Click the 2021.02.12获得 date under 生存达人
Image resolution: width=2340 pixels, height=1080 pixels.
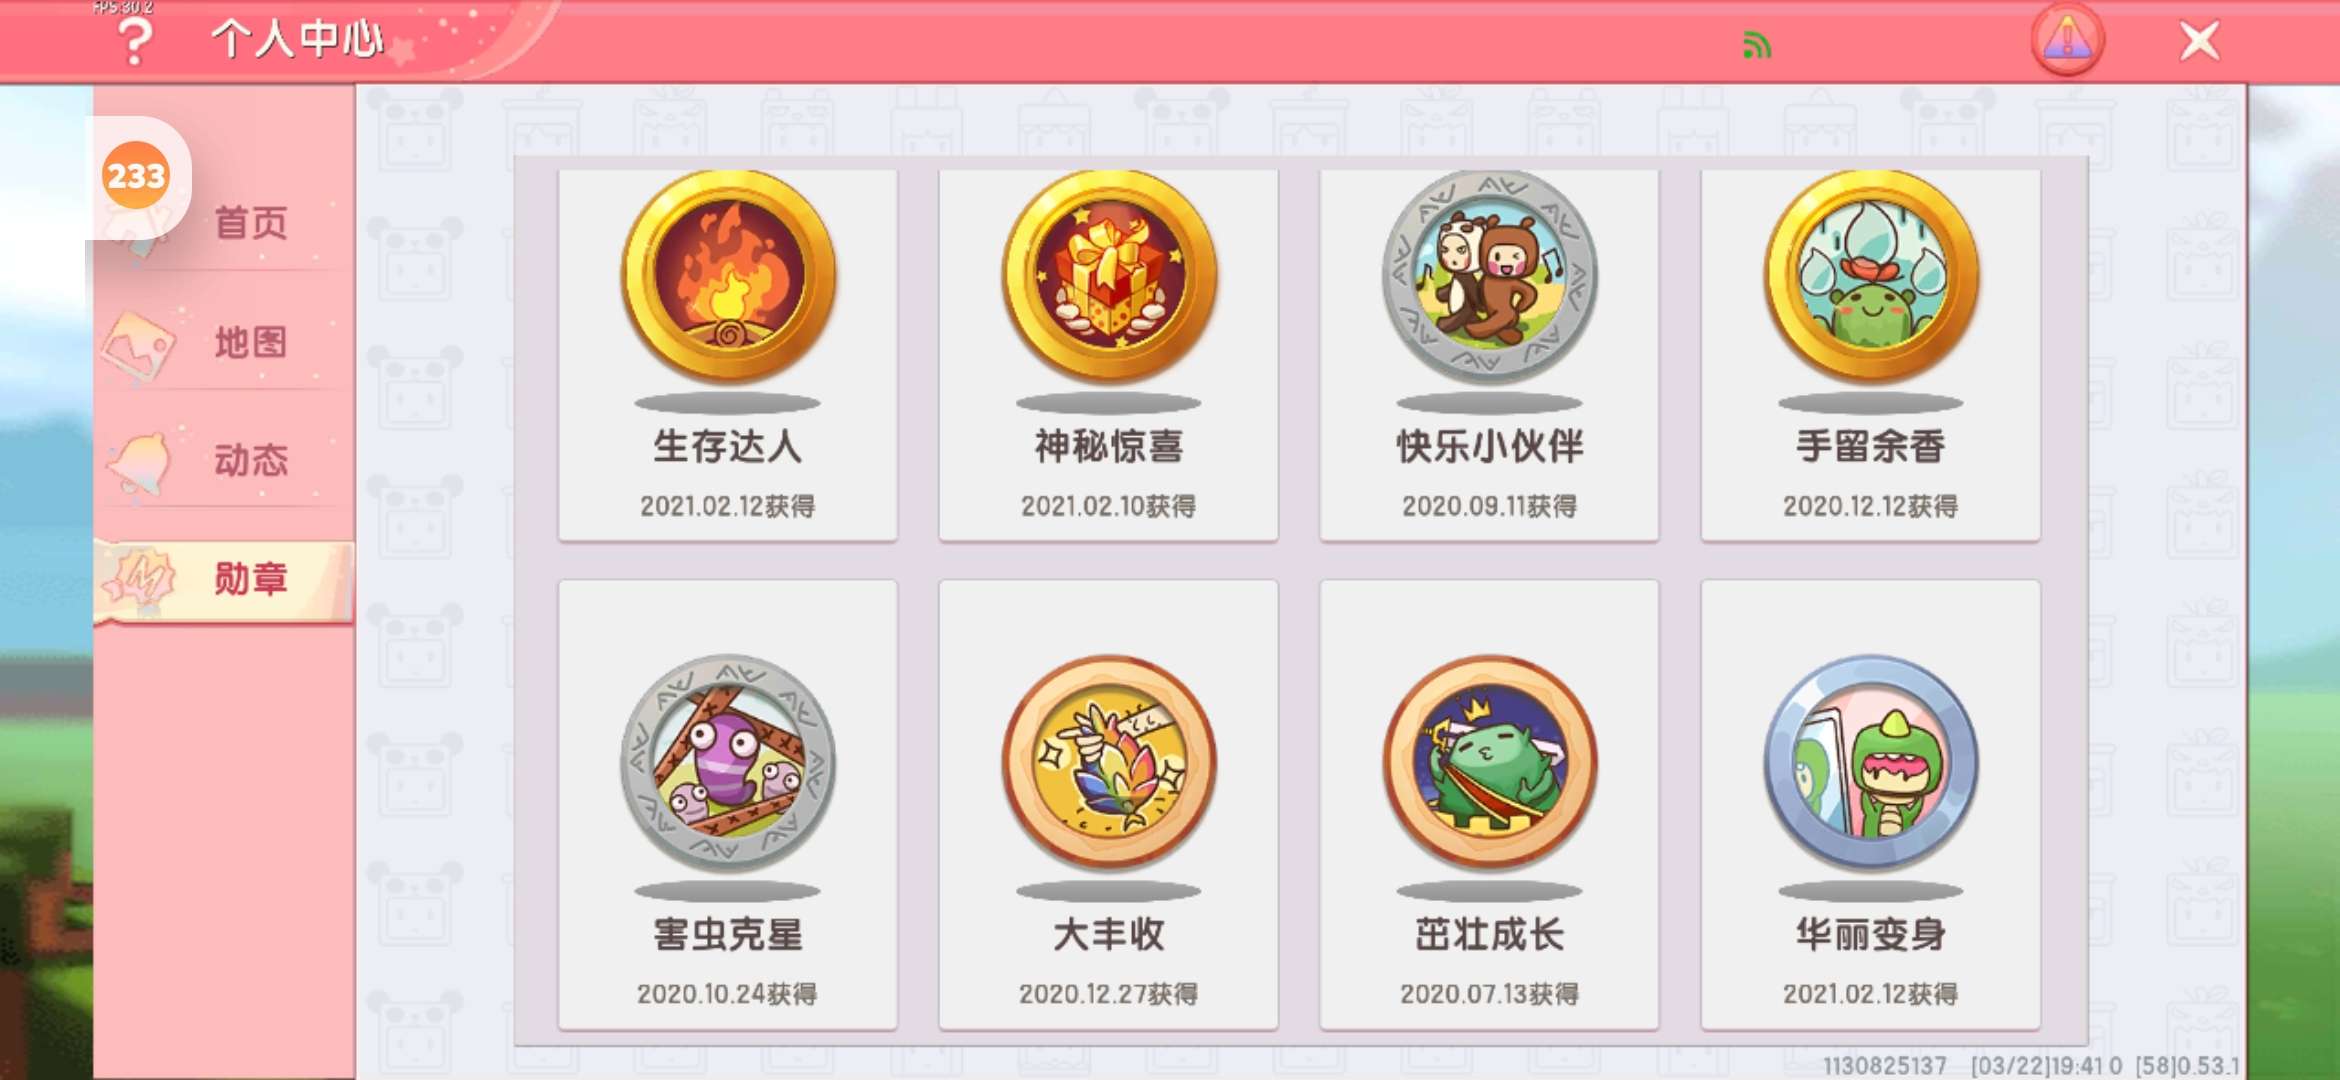(x=728, y=506)
